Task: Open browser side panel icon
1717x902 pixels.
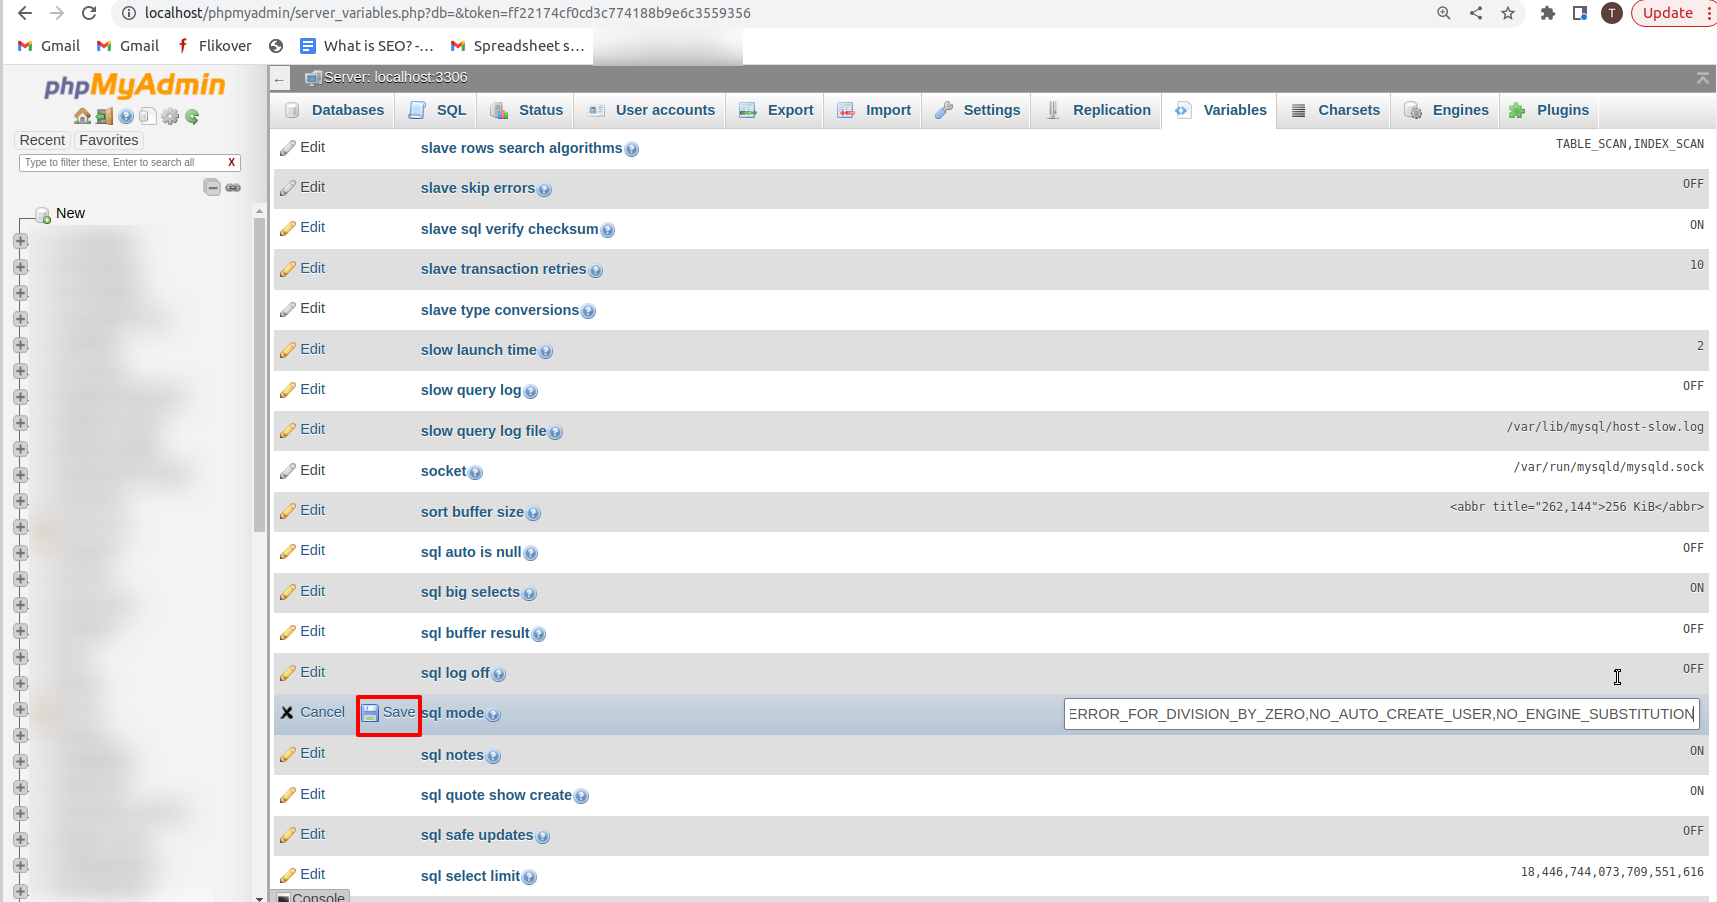Action: pos(1580,13)
